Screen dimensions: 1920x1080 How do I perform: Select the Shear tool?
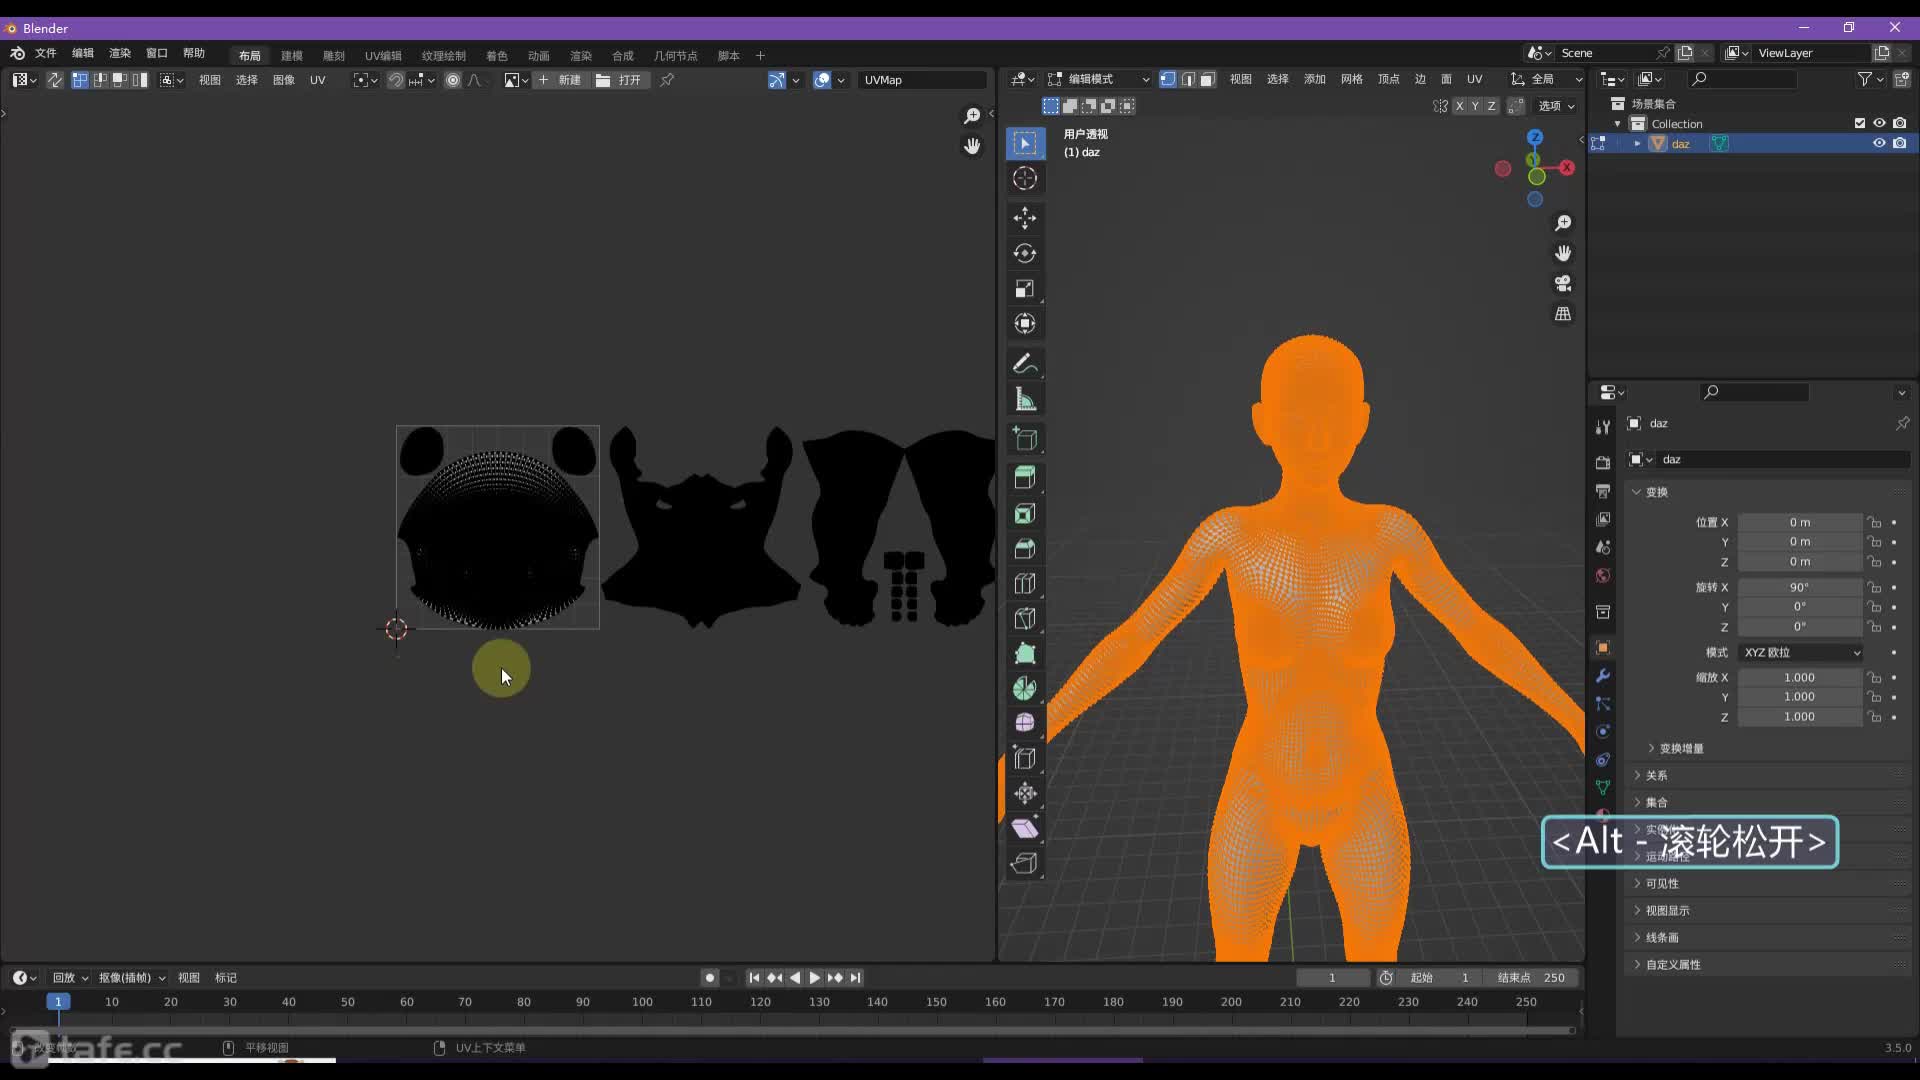click(1025, 829)
